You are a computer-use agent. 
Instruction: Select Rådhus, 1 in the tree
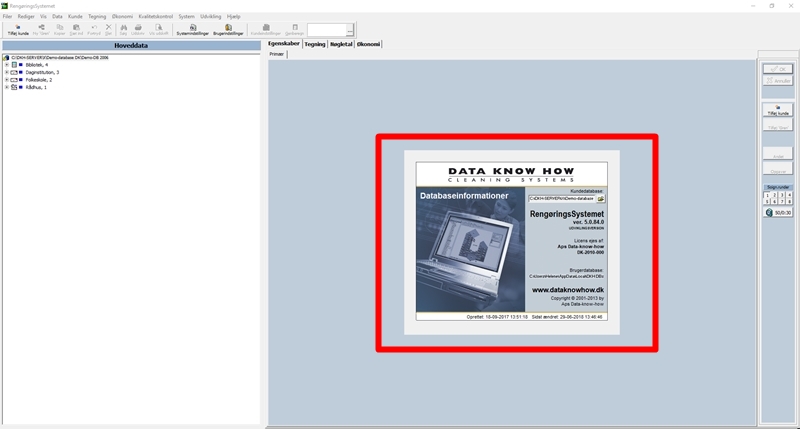[x=36, y=87]
